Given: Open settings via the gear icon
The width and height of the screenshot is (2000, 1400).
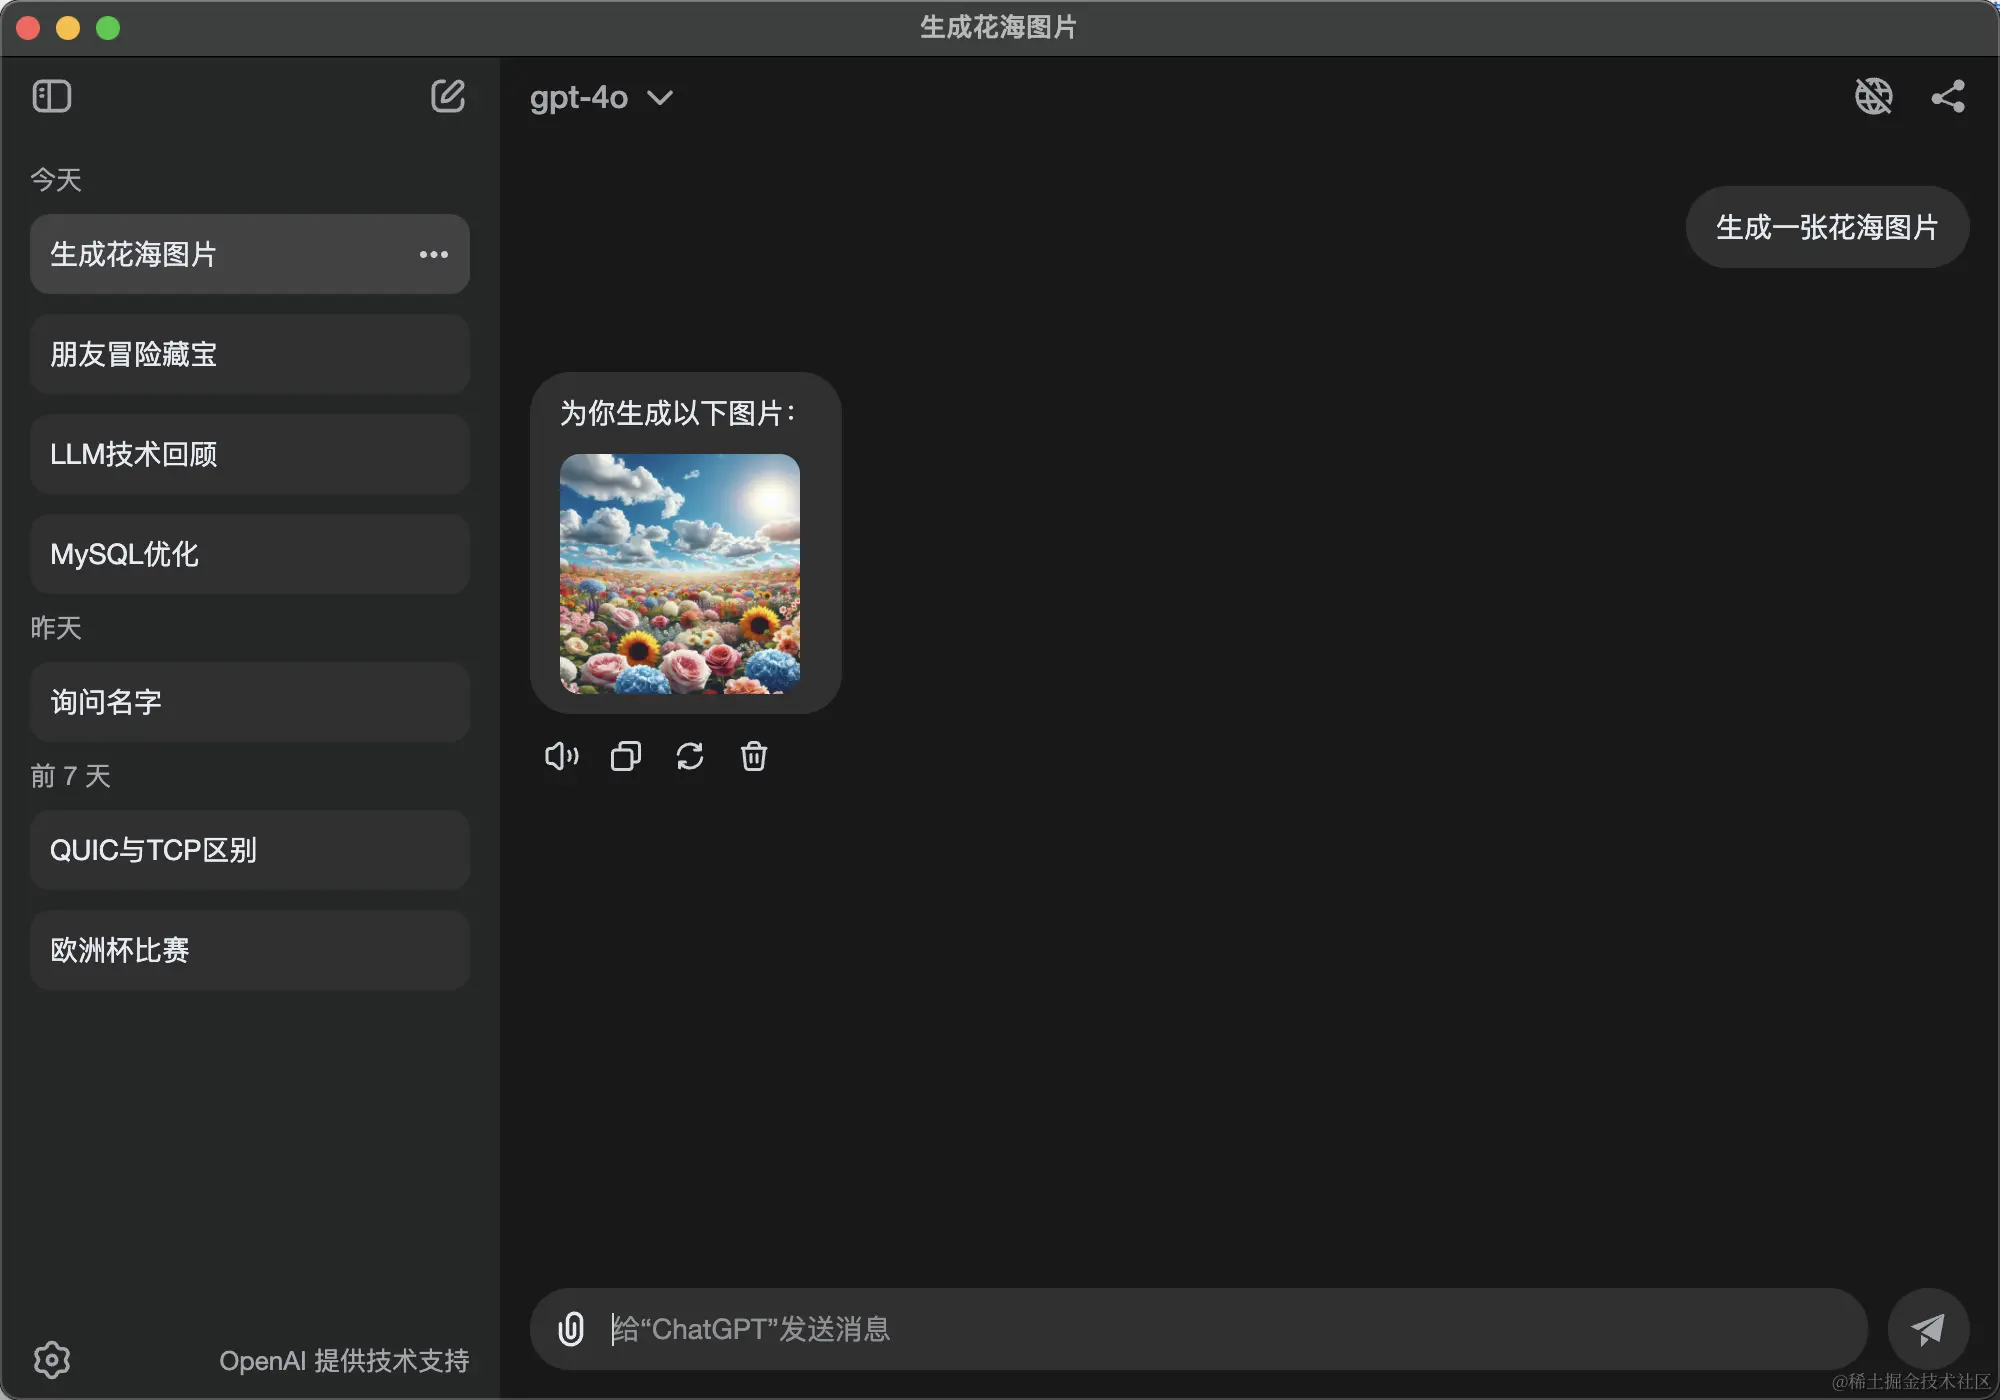Looking at the screenshot, I should [52, 1359].
